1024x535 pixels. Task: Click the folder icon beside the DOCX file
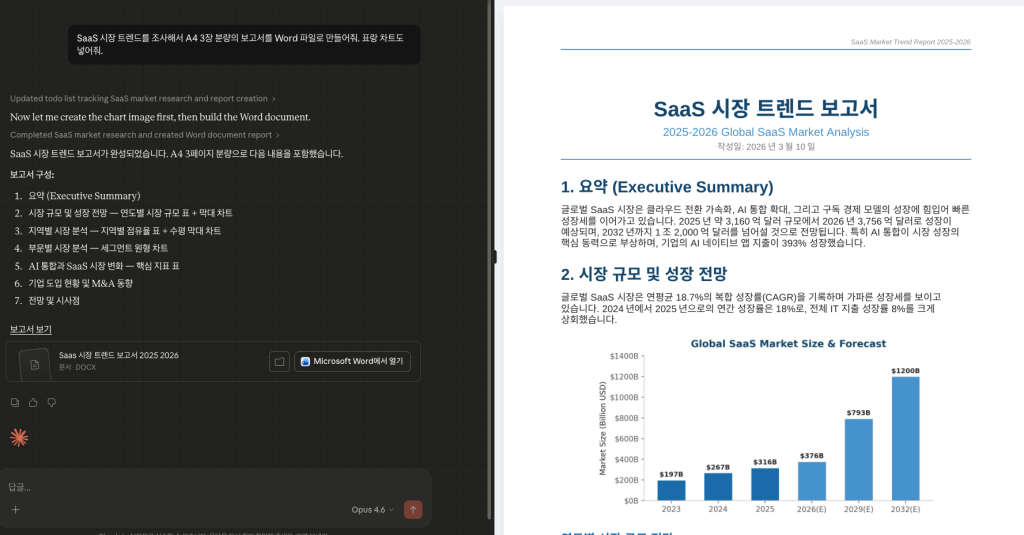point(280,361)
